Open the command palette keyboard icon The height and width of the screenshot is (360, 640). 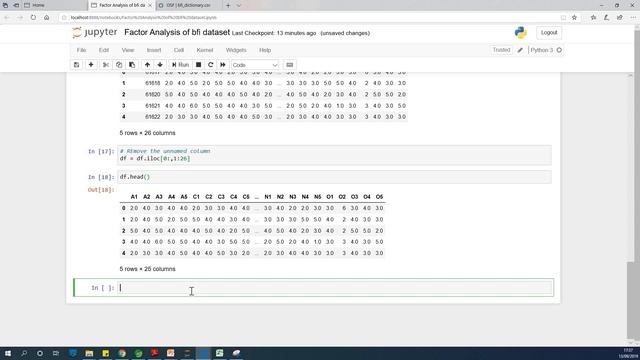click(x=290, y=65)
